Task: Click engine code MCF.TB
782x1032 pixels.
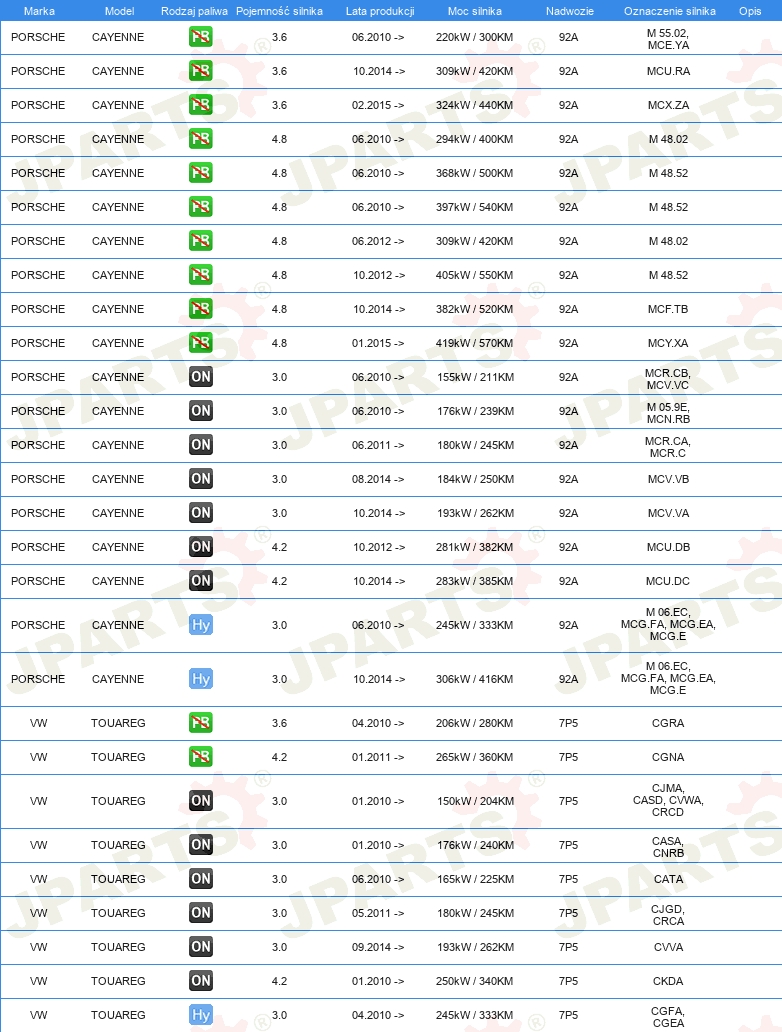Action: pos(668,309)
